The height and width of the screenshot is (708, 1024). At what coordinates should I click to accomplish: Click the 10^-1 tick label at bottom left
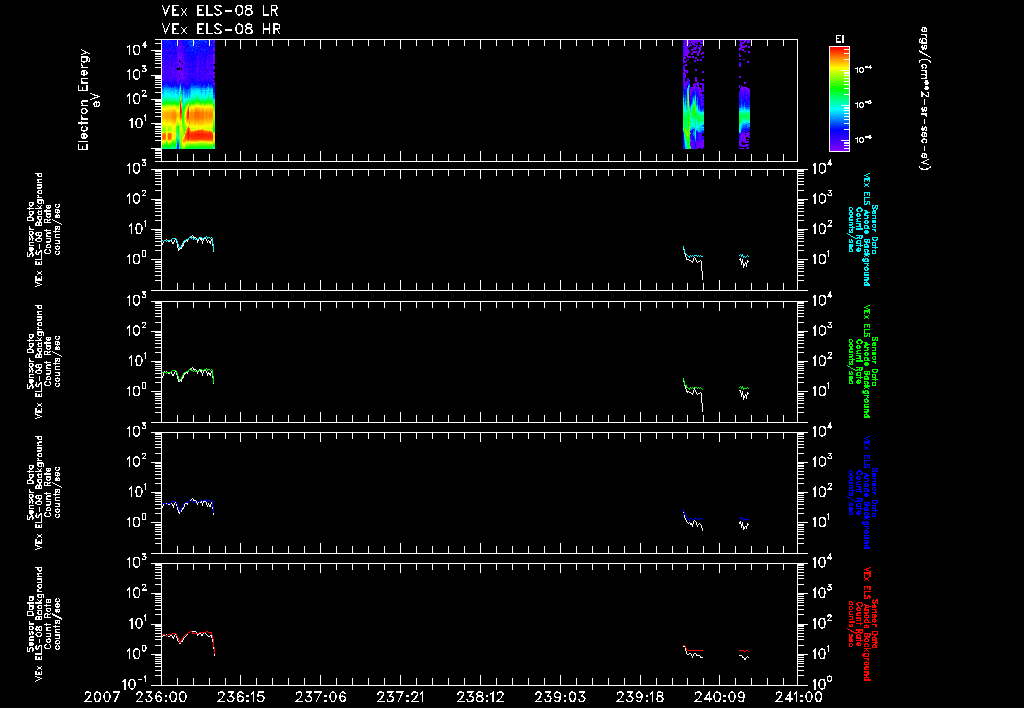click(x=138, y=683)
